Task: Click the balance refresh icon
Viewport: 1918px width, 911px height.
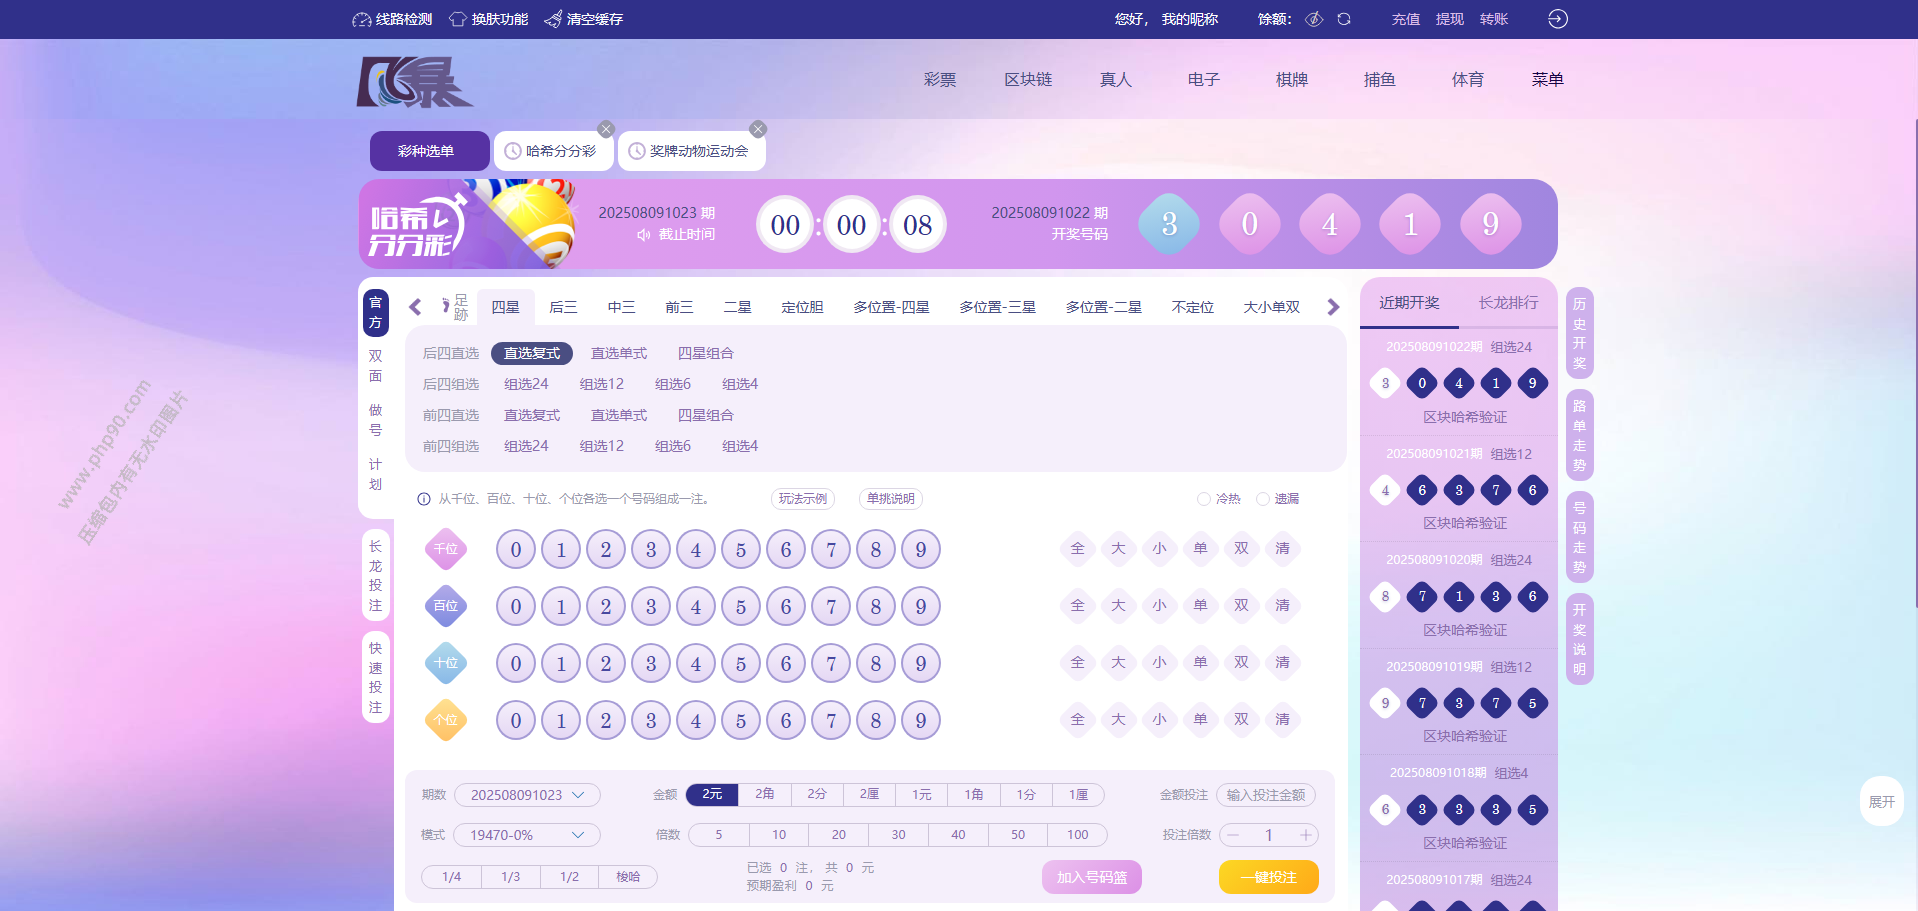Action: click(x=1344, y=19)
